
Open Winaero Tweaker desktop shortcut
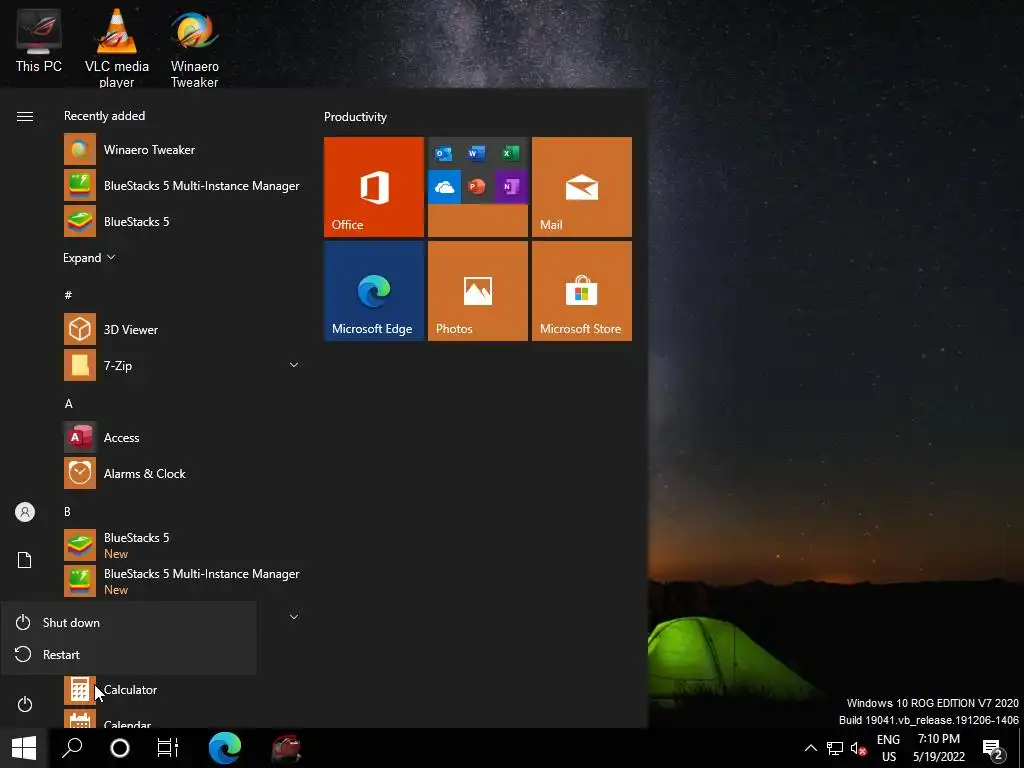194,47
